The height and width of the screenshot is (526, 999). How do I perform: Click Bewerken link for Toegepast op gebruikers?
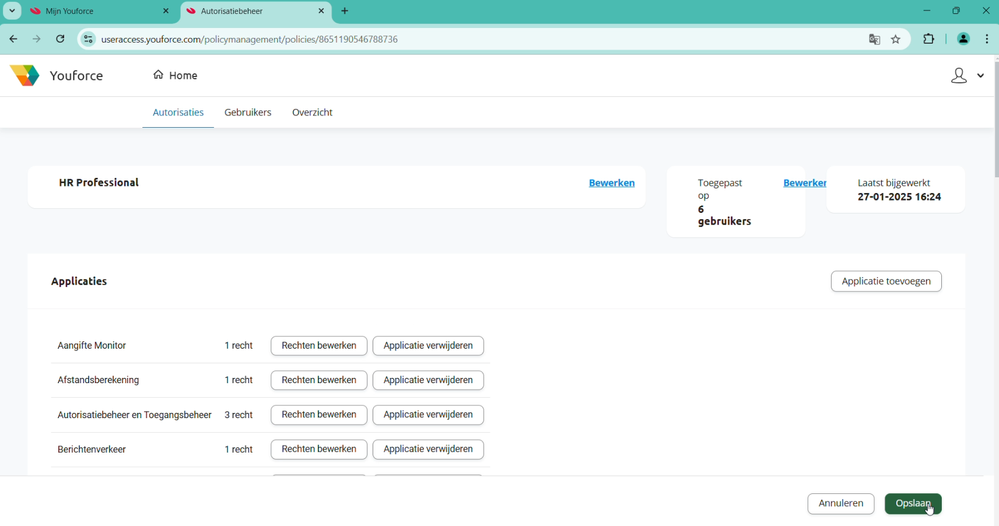coord(805,183)
